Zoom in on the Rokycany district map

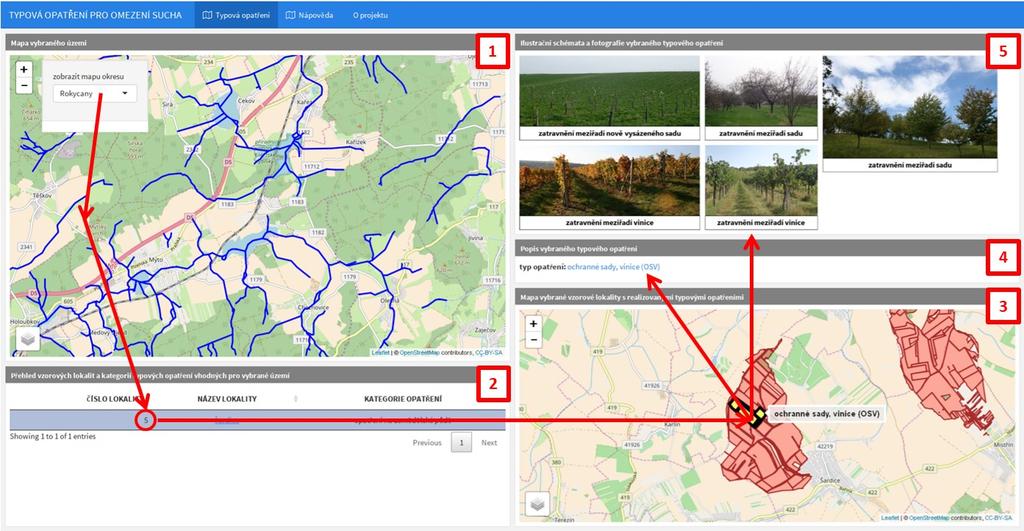coord(24,69)
